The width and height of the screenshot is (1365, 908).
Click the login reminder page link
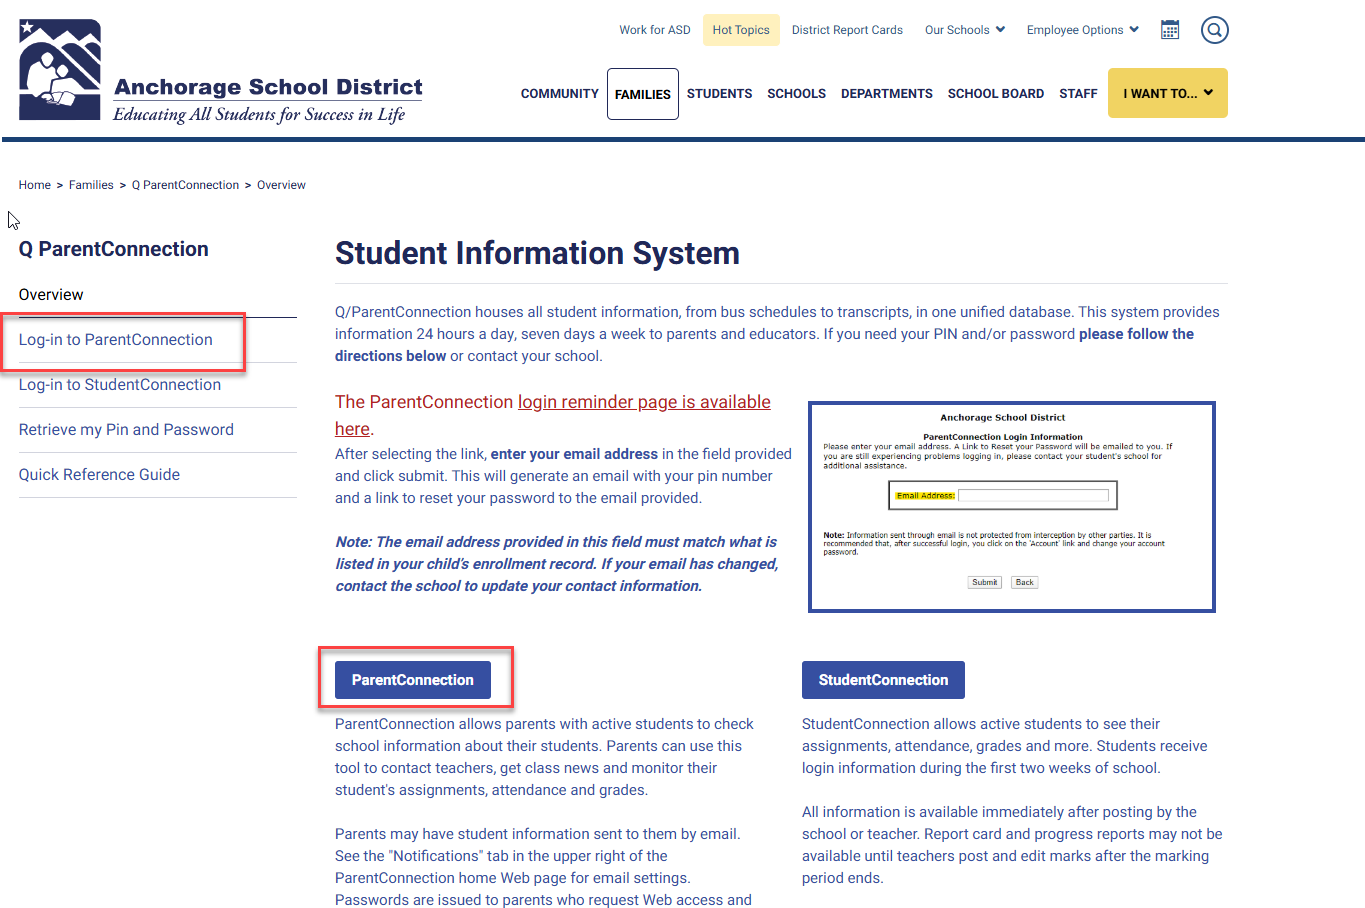[644, 402]
